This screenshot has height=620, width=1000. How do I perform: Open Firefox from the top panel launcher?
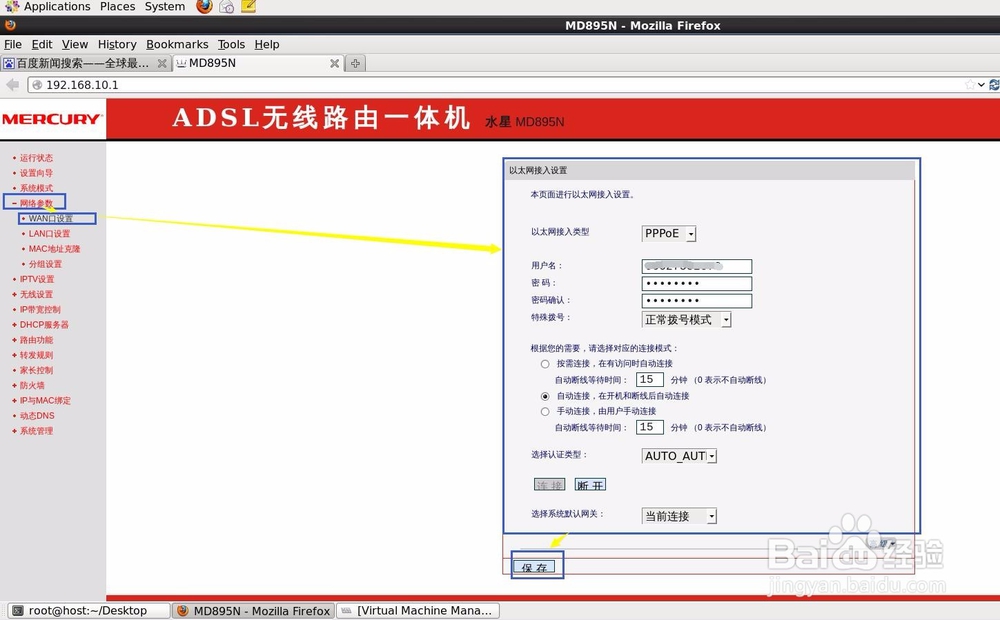(203, 6)
